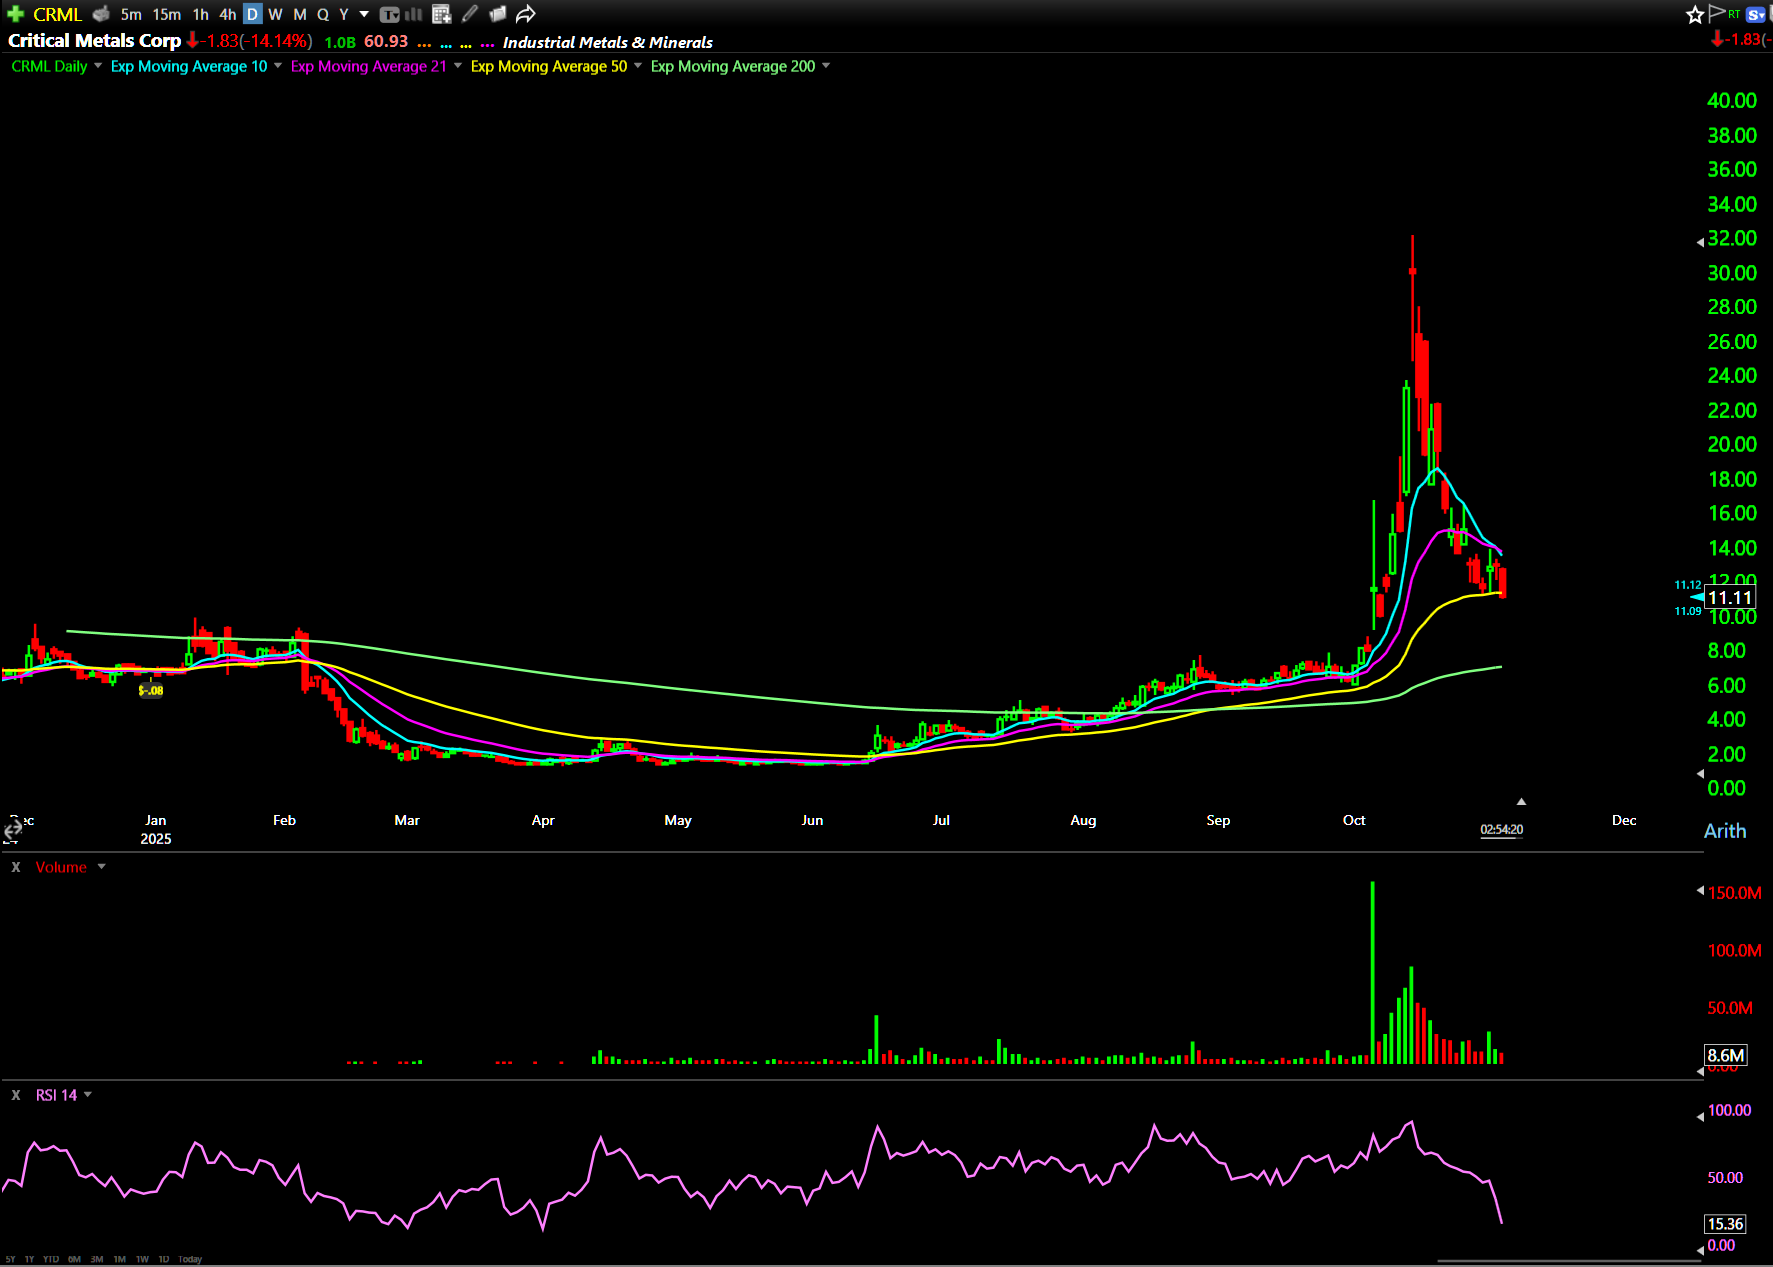Click the green plus add icon
The height and width of the screenshot is (1267, 1773).
[x=15, y=14]
